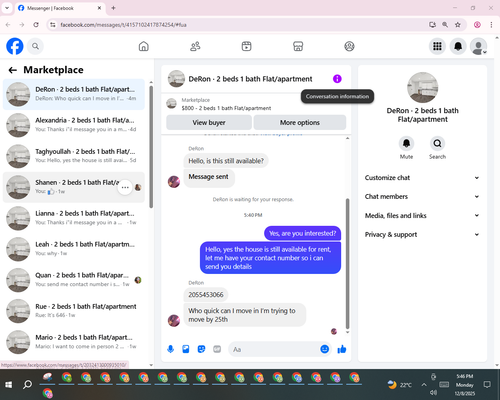Viewport: 500px width, 400px height.
Task: Open the Friends icon in top navigation
Action: pos(195,46)
